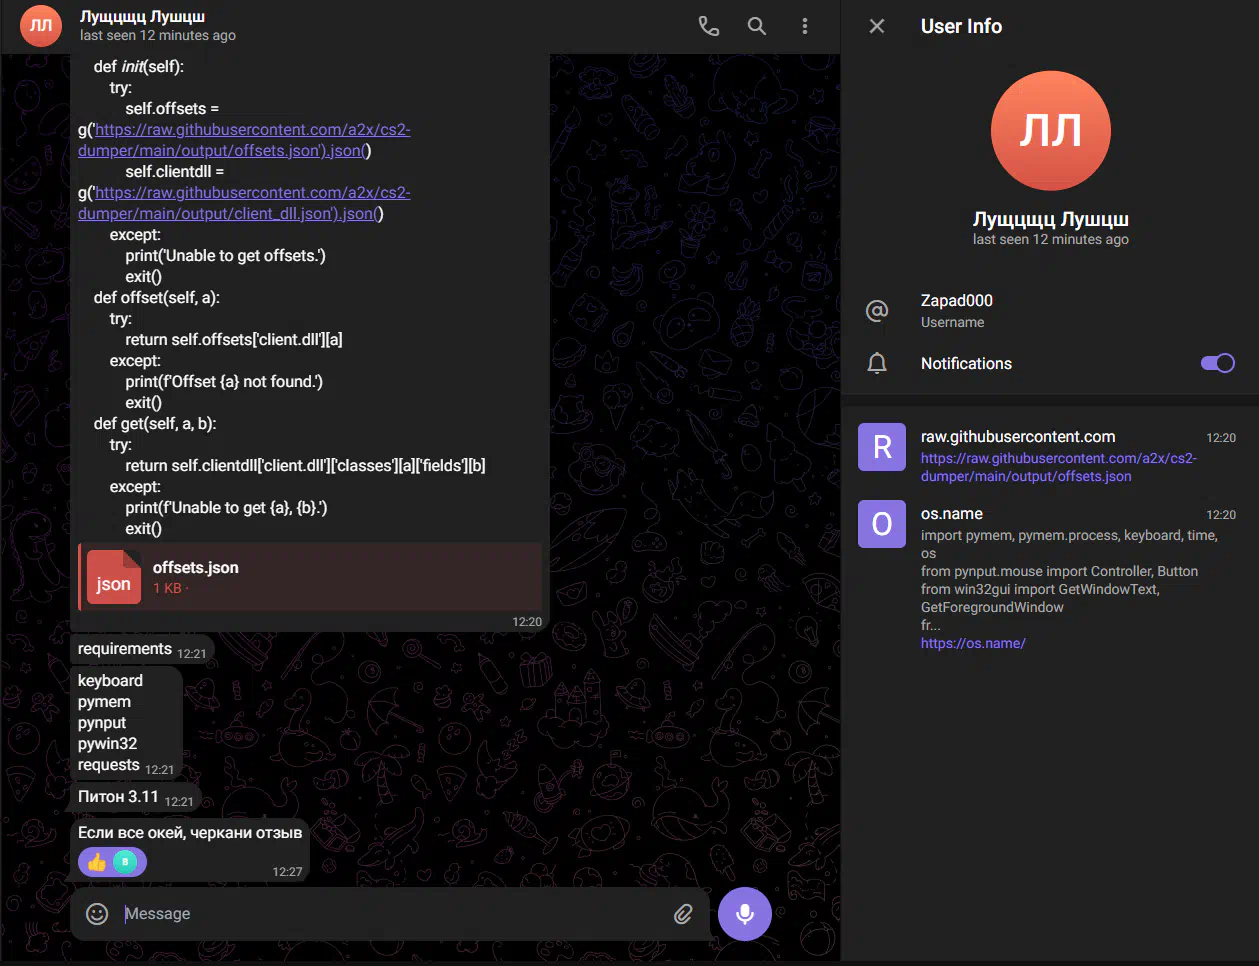Record a voice message with microphone button
The height and width of the screenshot is (966, 1259).
pos(744,913)
